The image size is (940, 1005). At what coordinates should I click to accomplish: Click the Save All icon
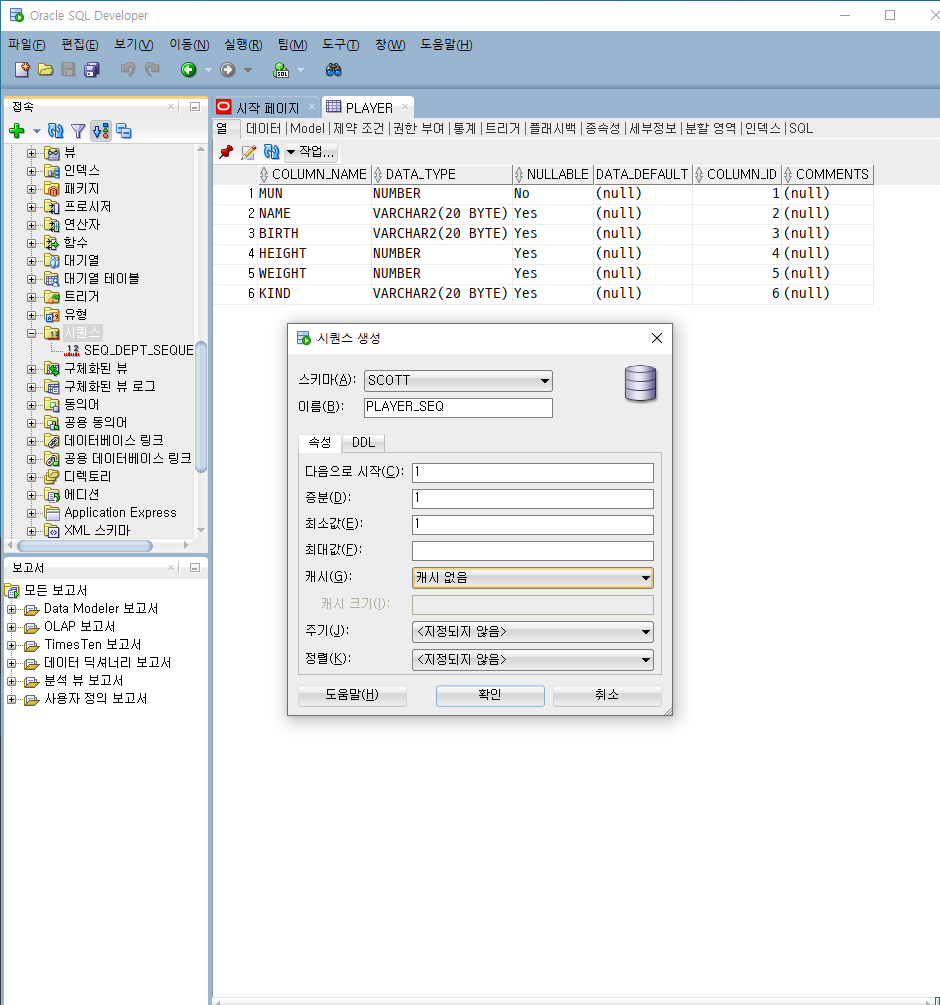92,69
